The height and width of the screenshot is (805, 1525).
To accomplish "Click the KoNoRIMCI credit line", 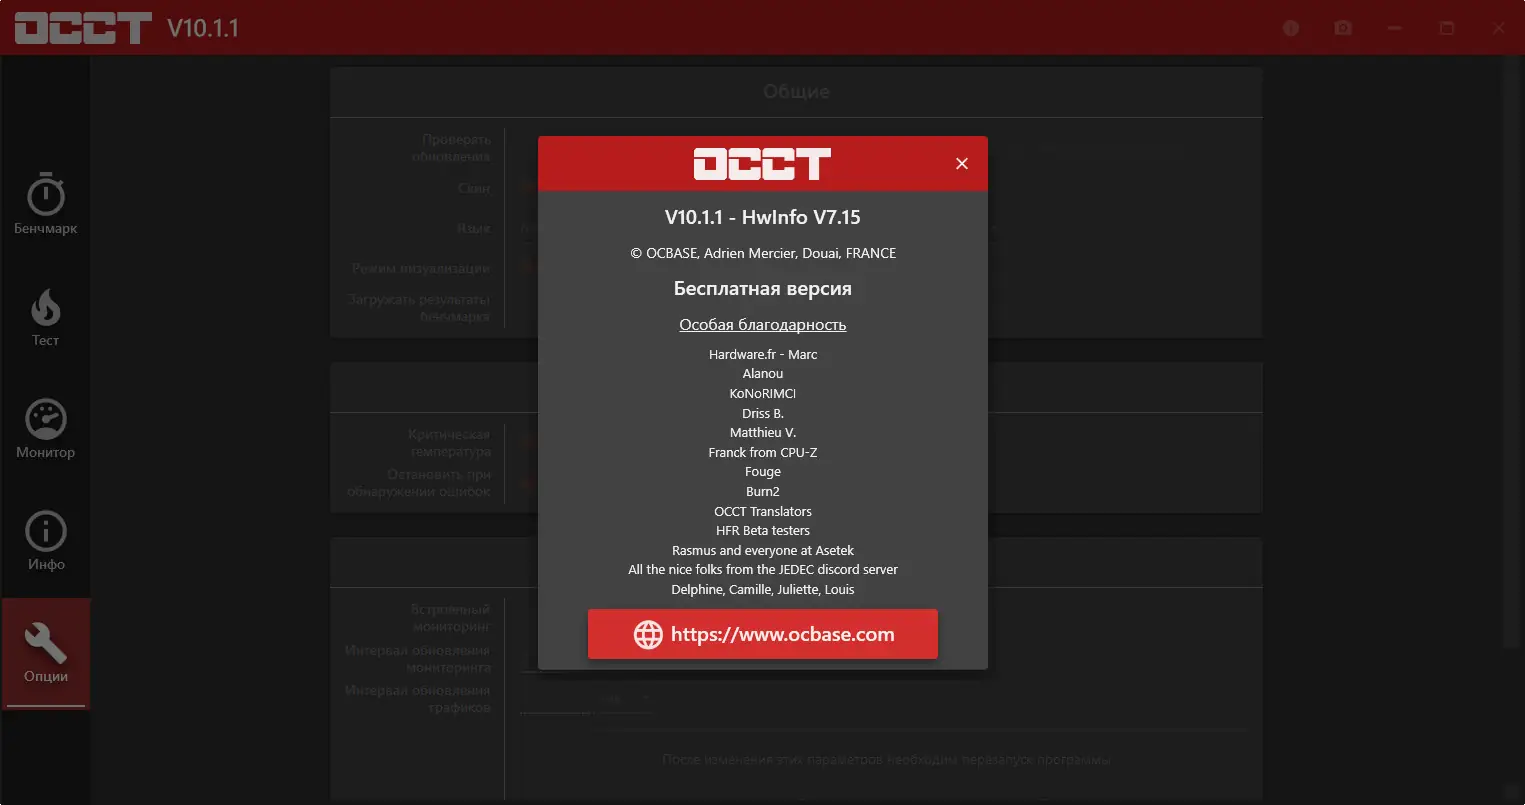I will click(763, 393).
